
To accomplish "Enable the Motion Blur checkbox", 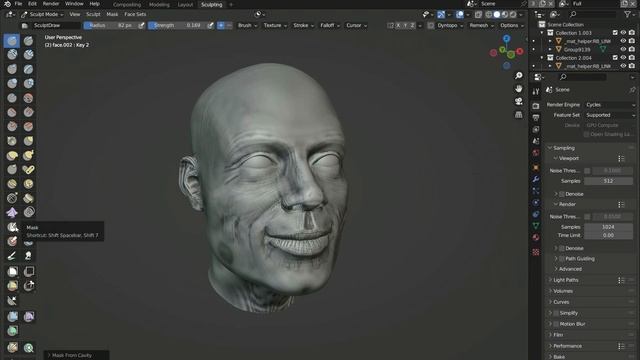I will coord(556,324).
